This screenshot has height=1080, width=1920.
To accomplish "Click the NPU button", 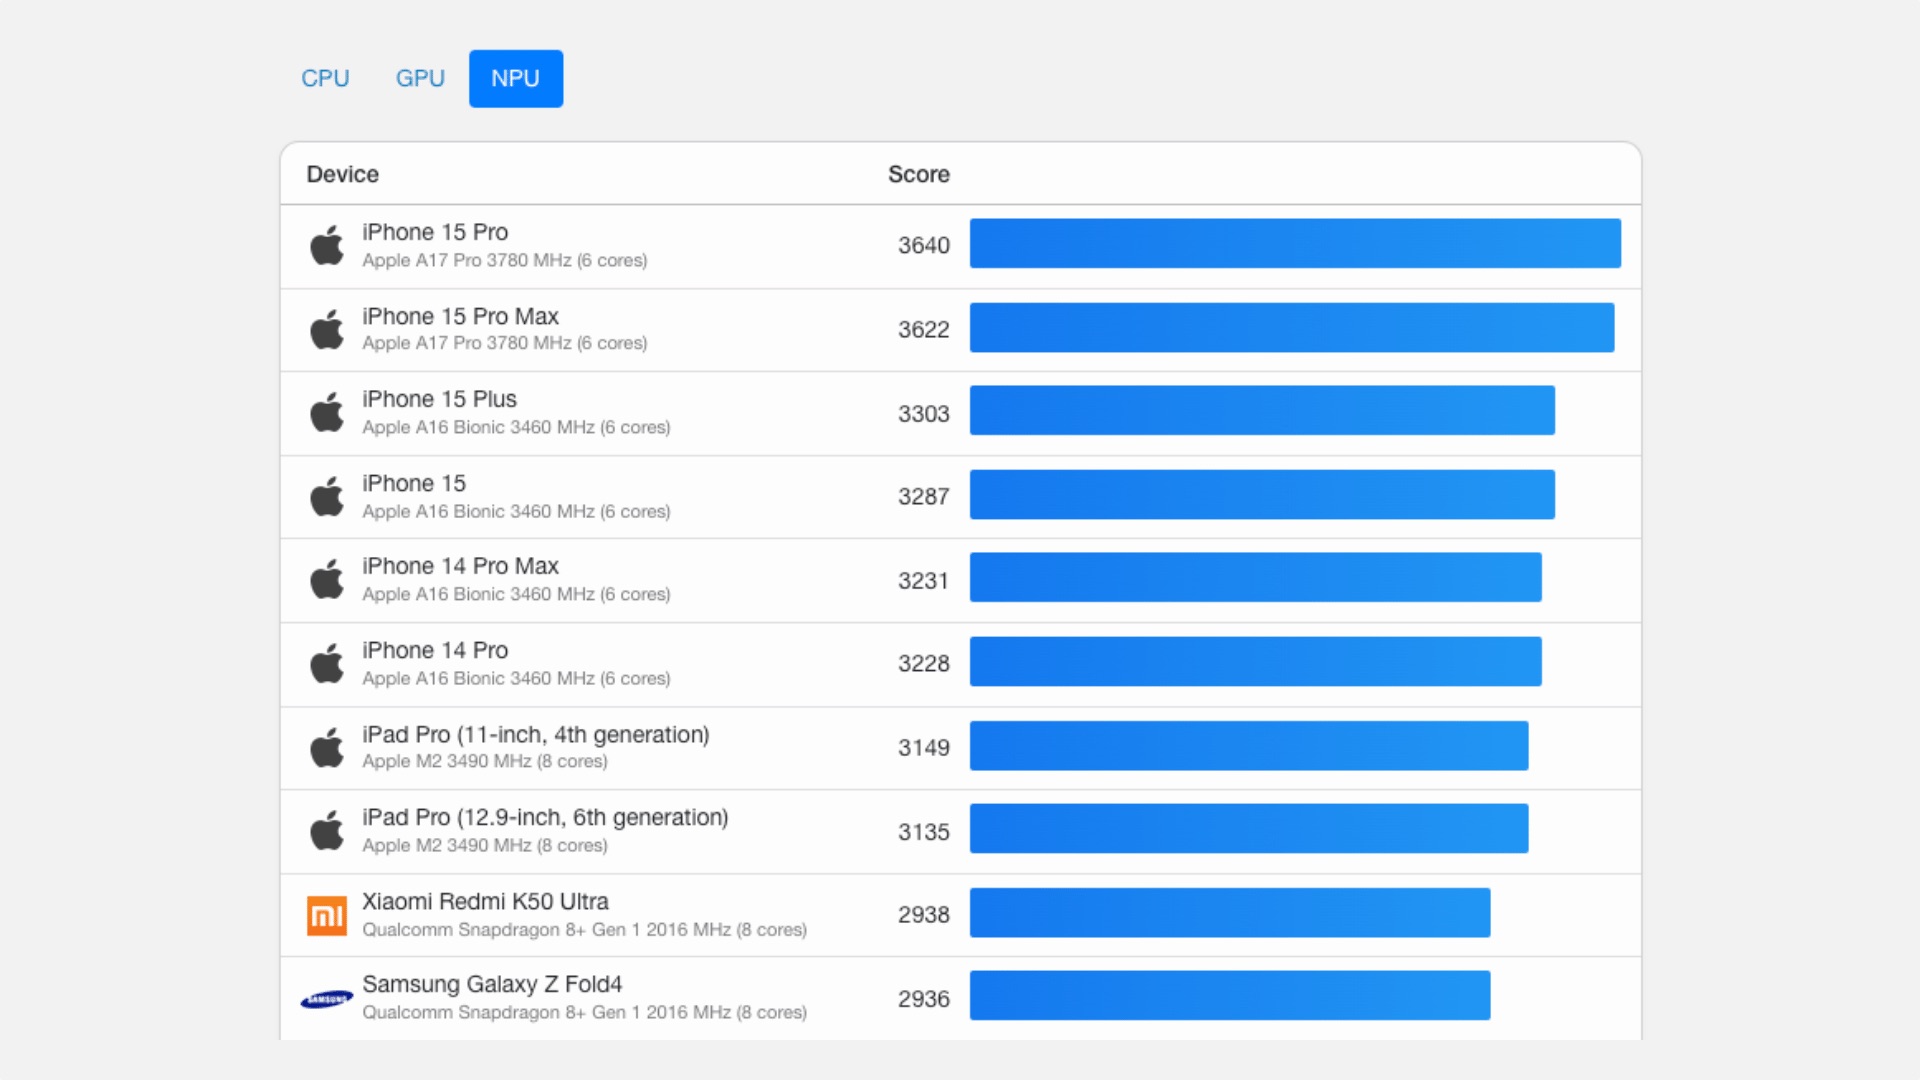I will [516, 78].
